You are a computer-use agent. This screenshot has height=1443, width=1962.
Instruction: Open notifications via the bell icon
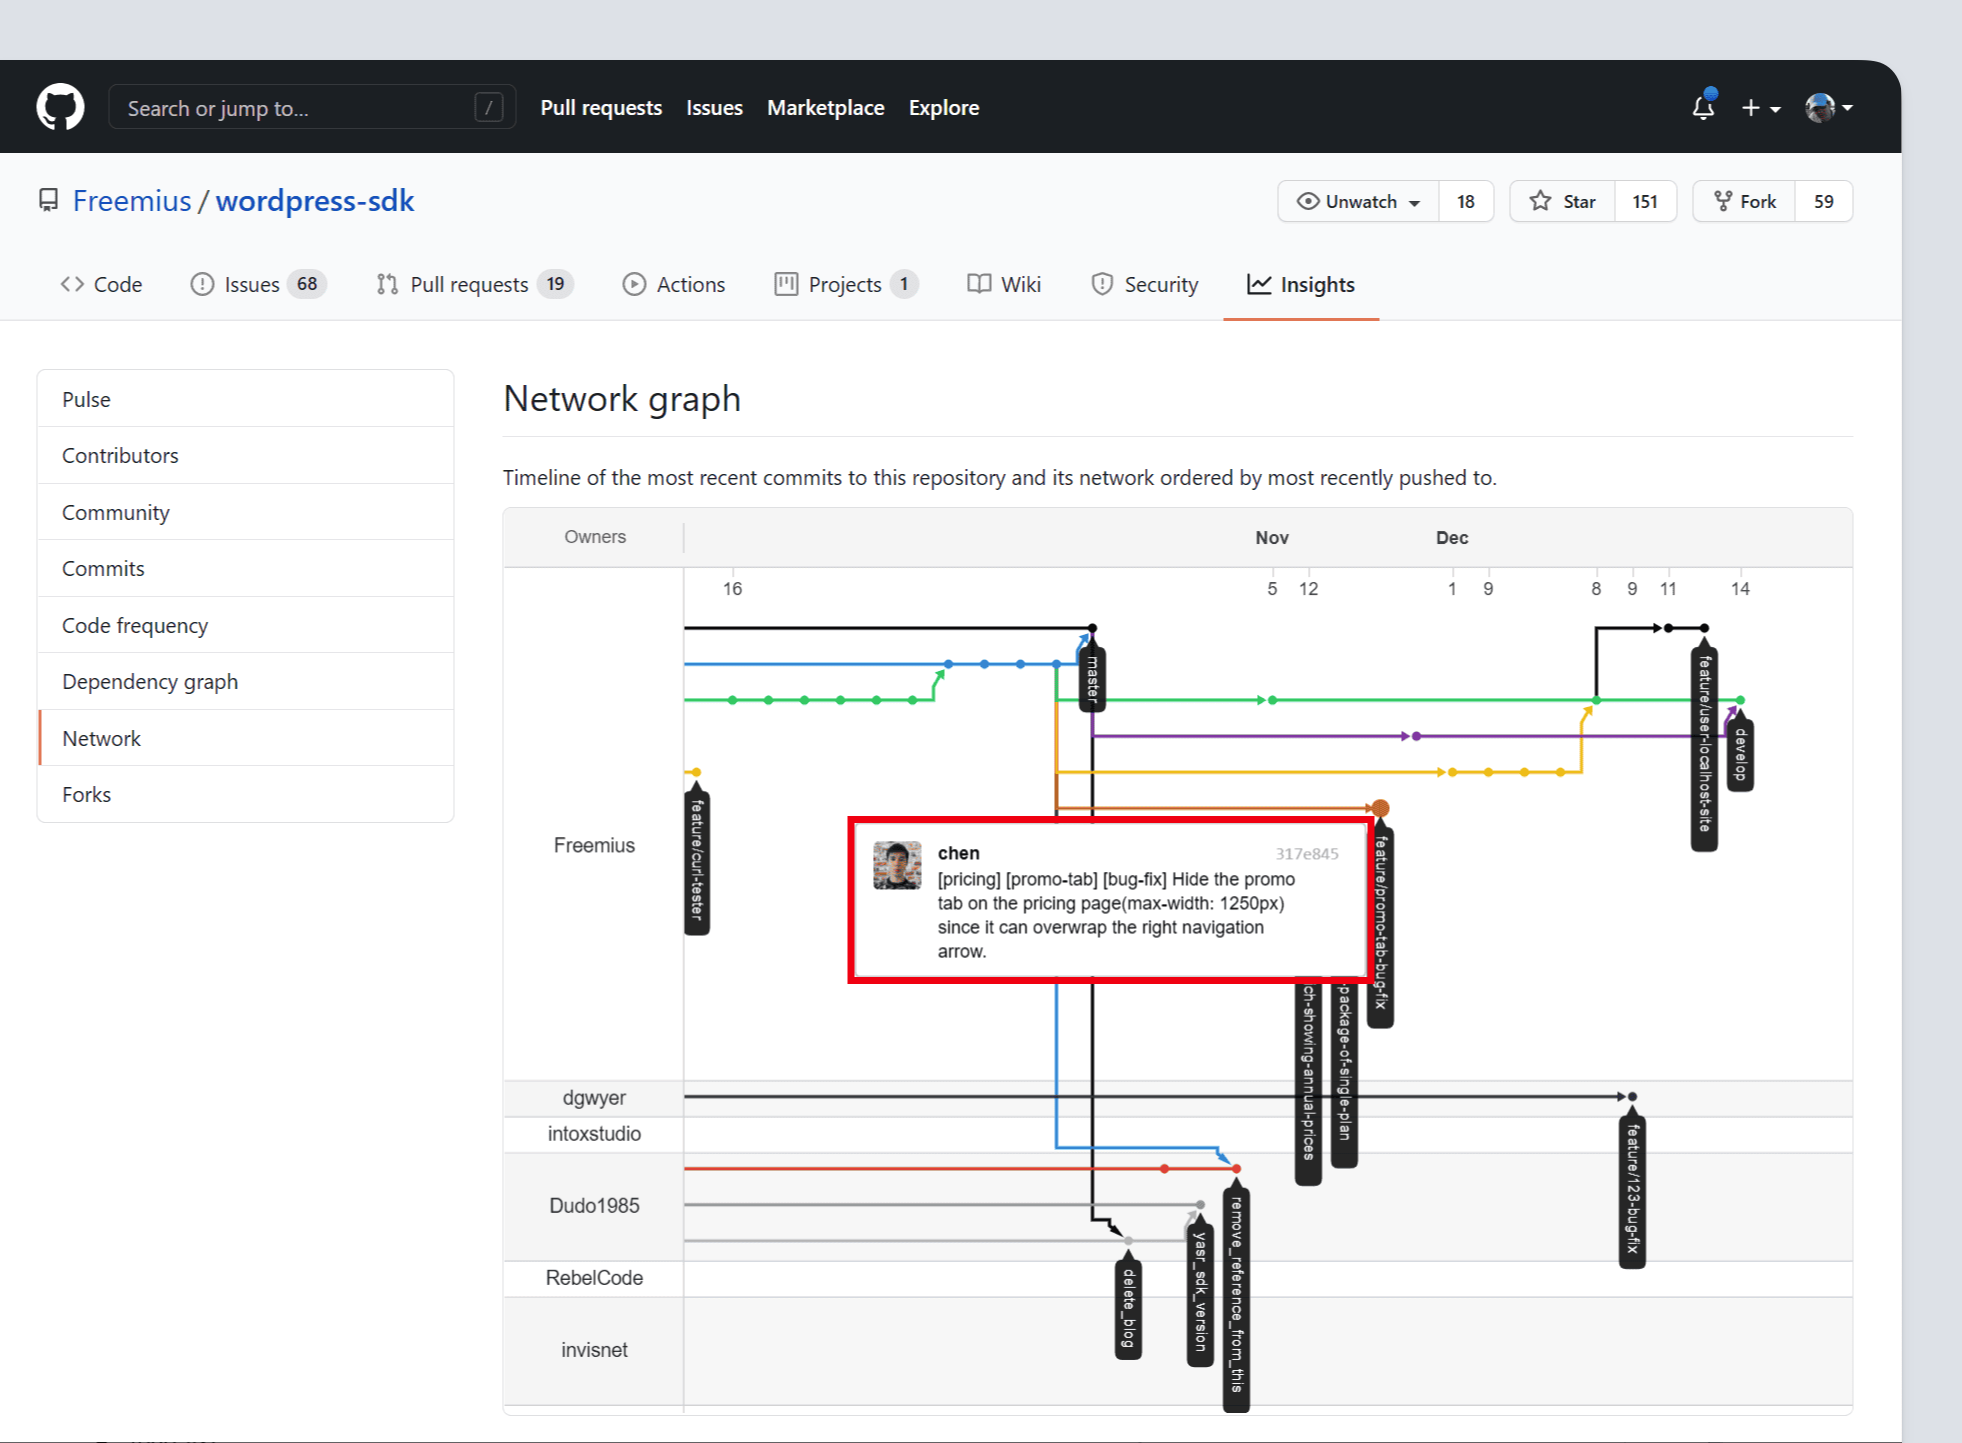[x=1702, y=107]
